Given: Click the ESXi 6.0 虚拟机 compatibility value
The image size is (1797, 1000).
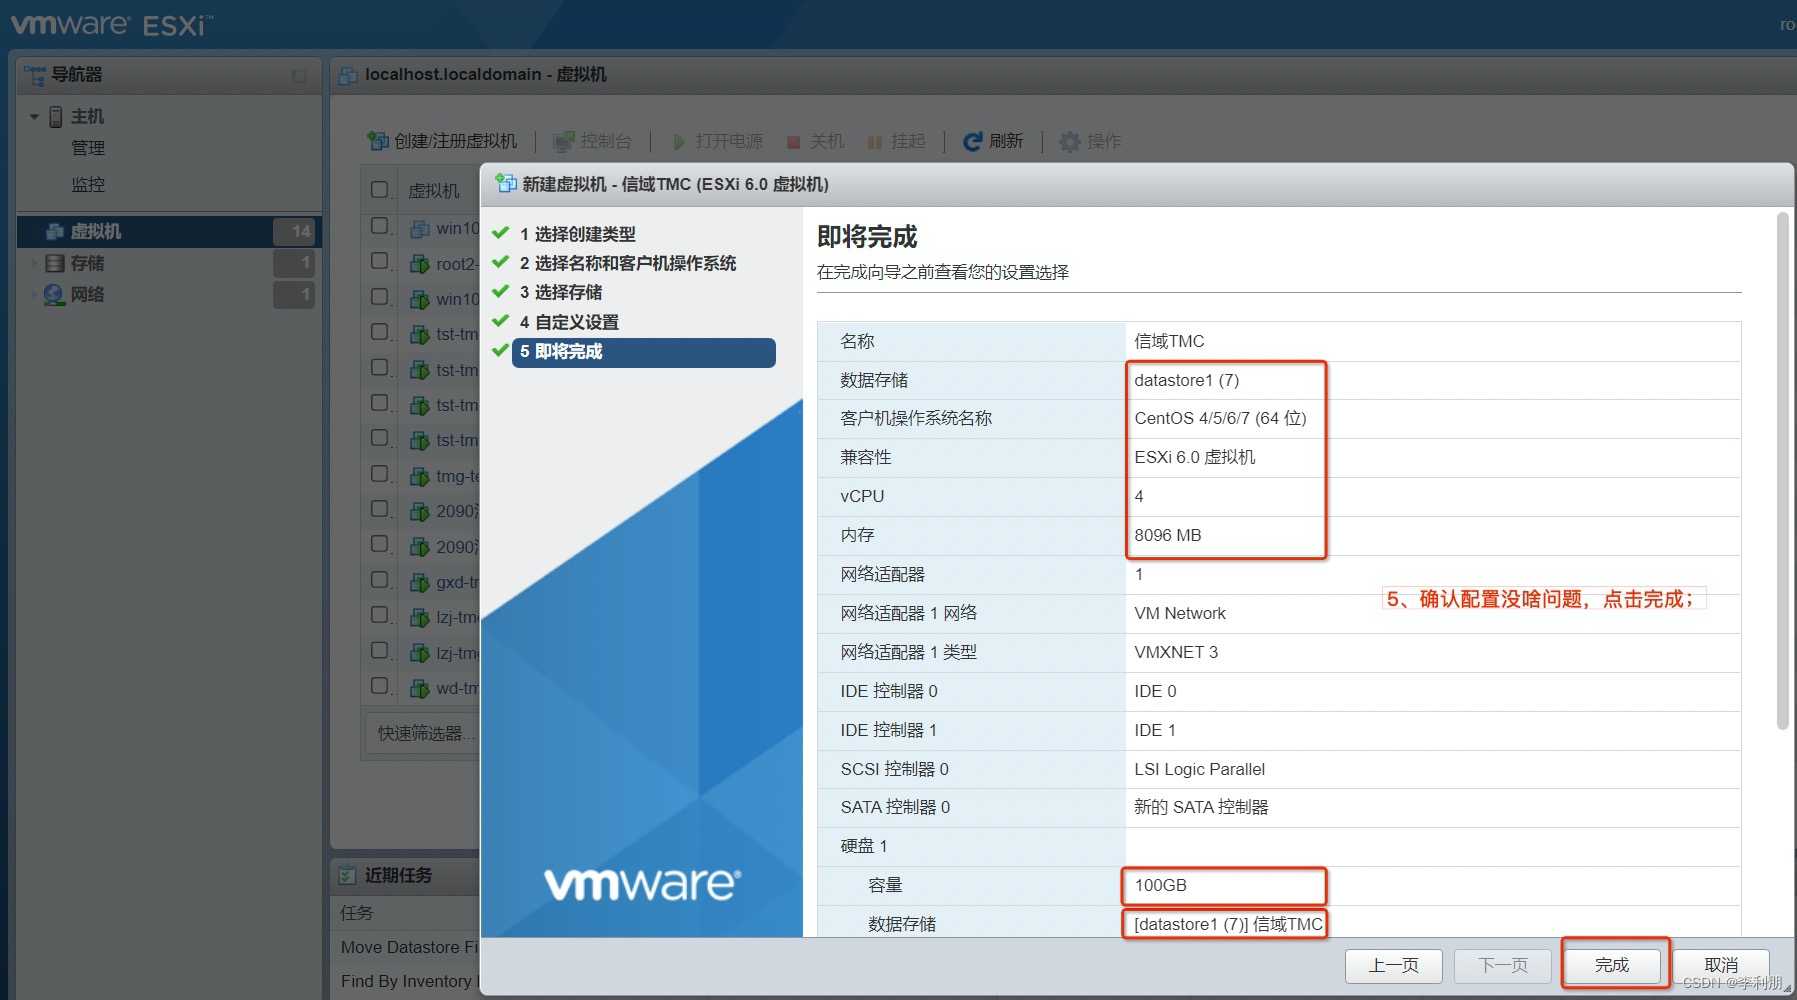Looking at the screenshot, I should coord(1194,458).
